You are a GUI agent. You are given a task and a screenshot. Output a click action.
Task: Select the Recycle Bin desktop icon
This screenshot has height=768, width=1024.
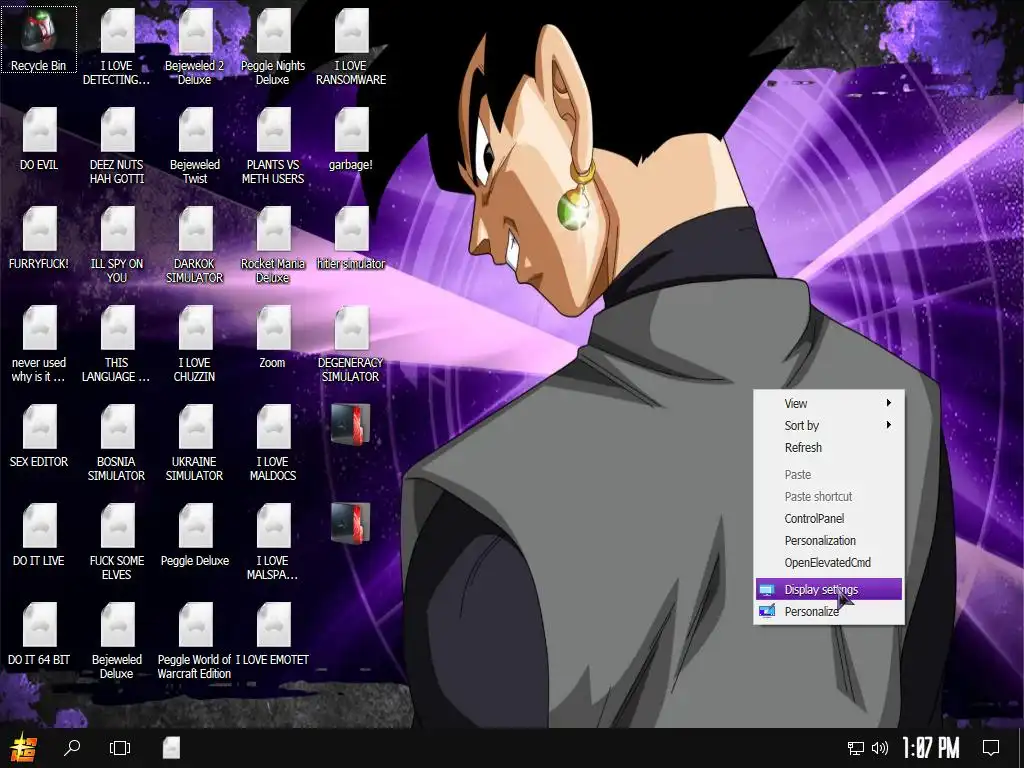tap(39, 40)
